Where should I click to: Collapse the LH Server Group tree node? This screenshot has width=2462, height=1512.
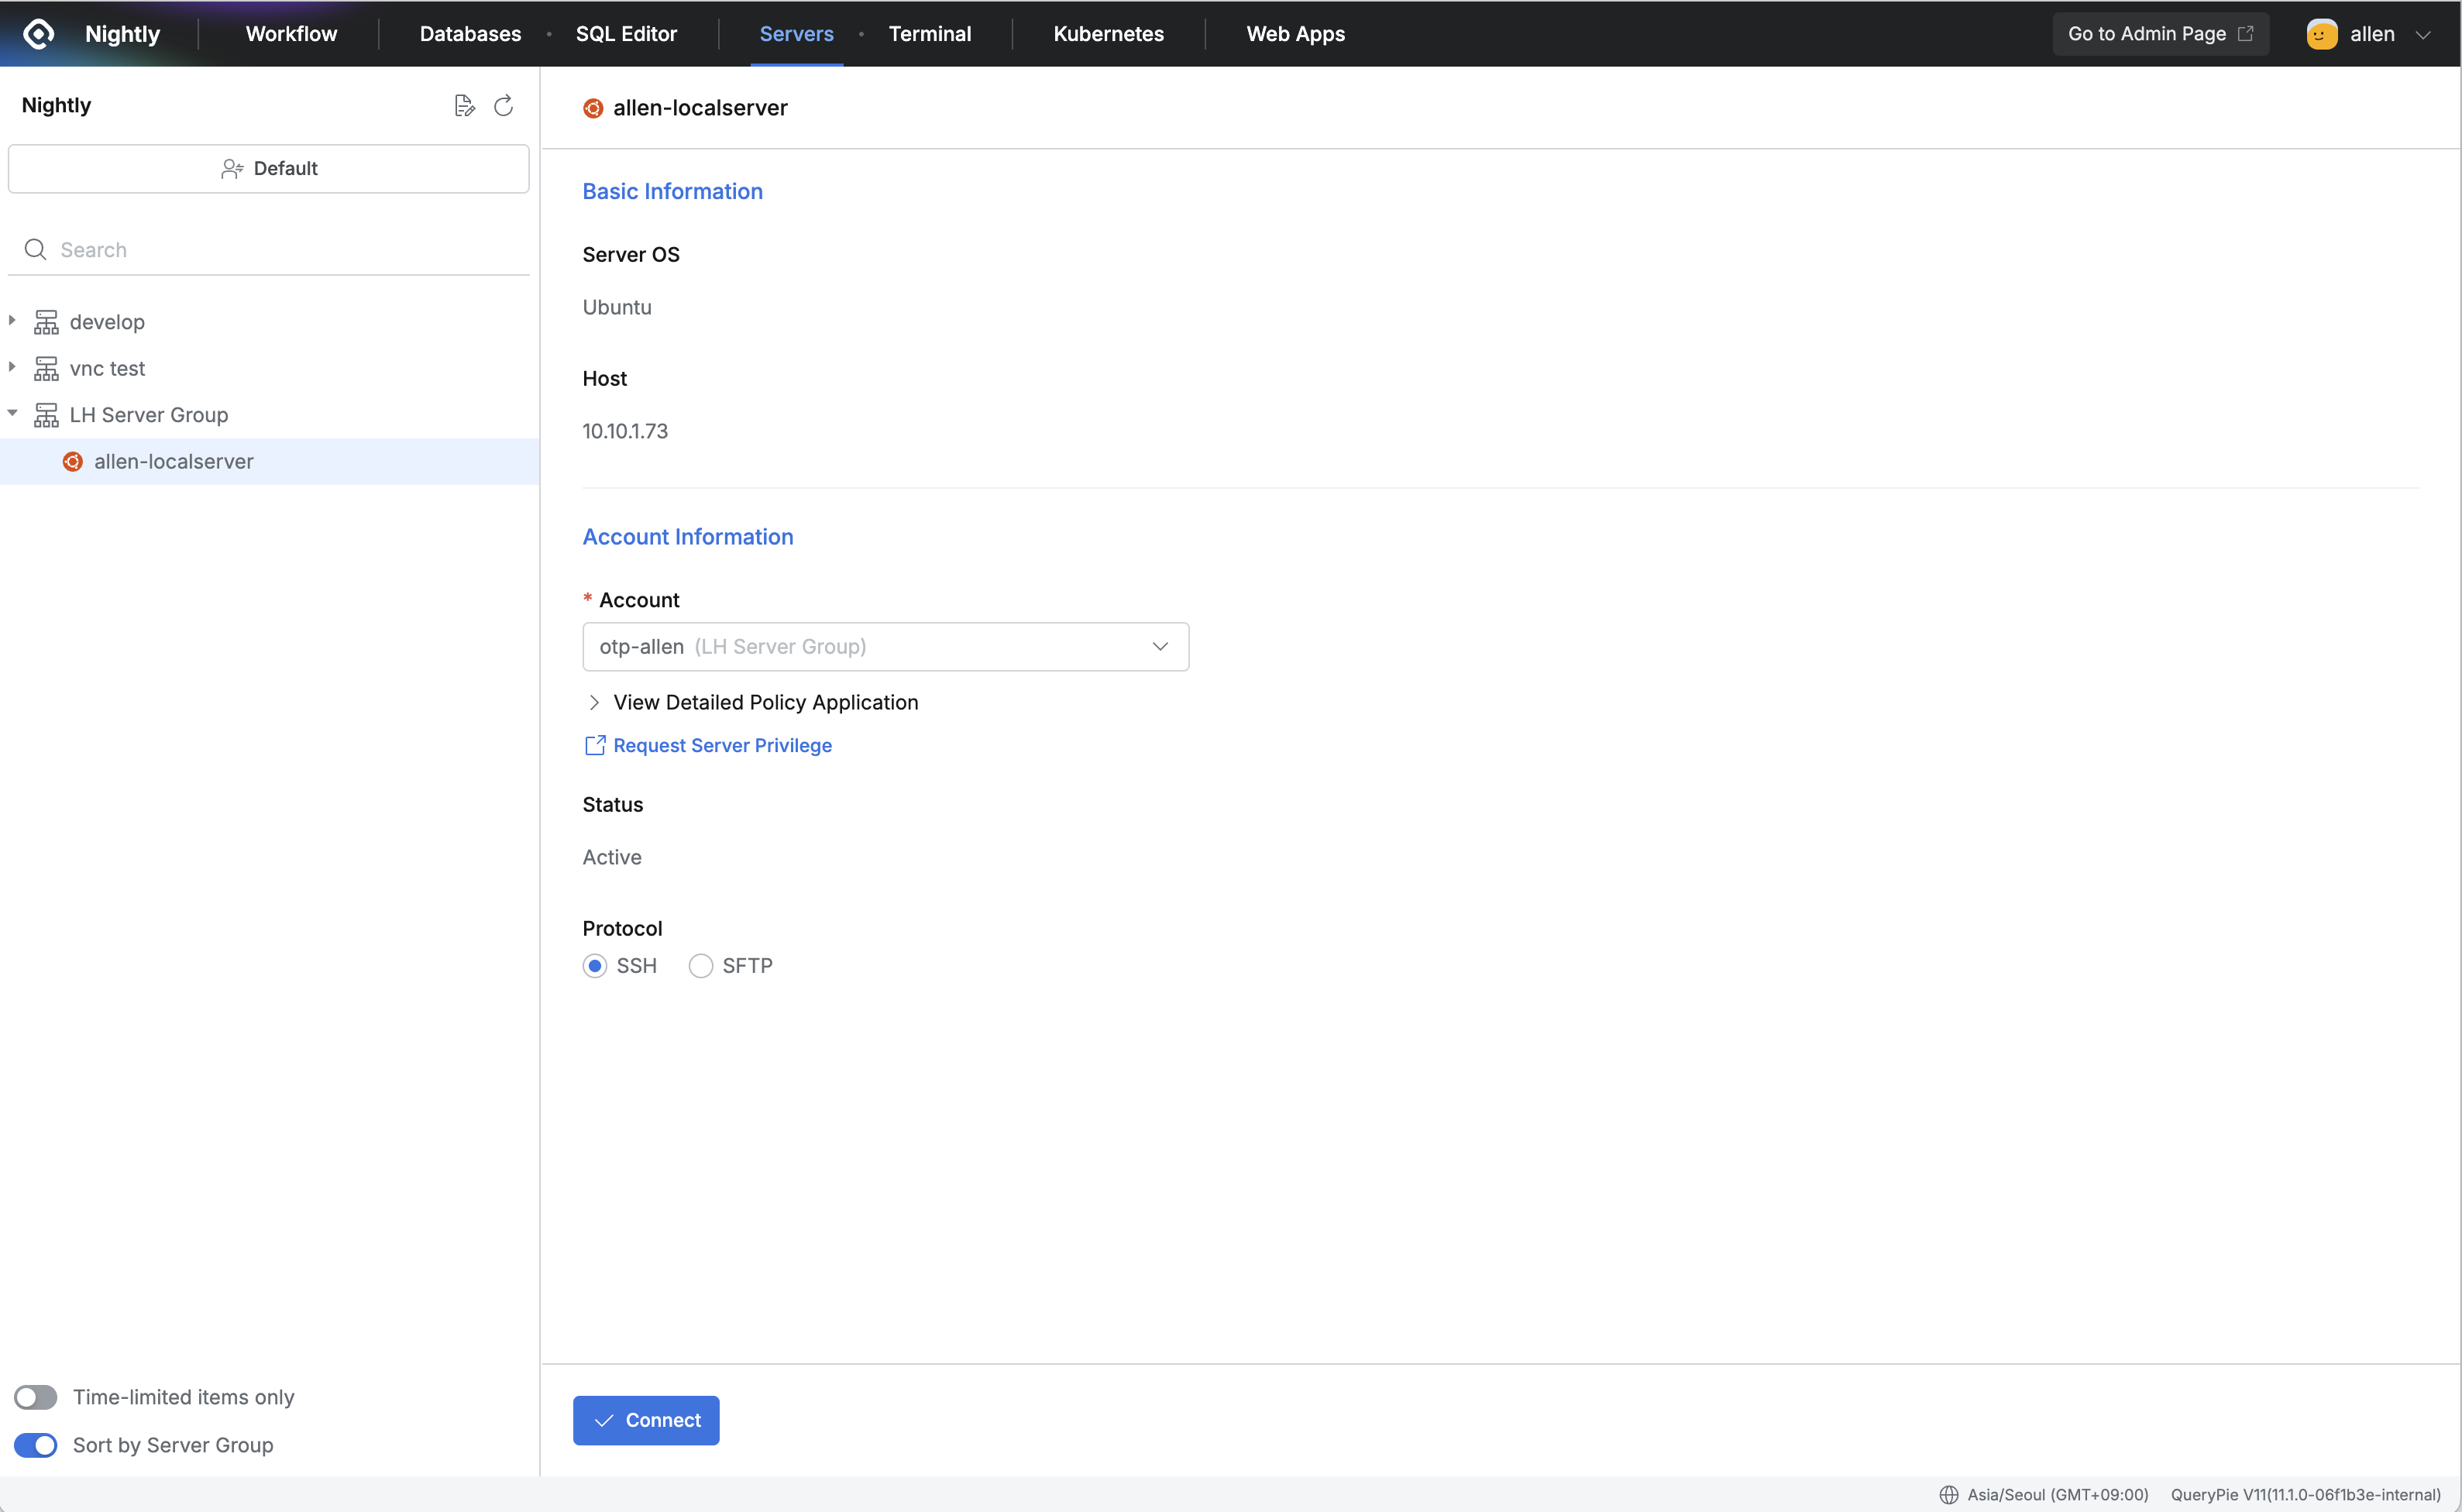[x=13, y=413]
